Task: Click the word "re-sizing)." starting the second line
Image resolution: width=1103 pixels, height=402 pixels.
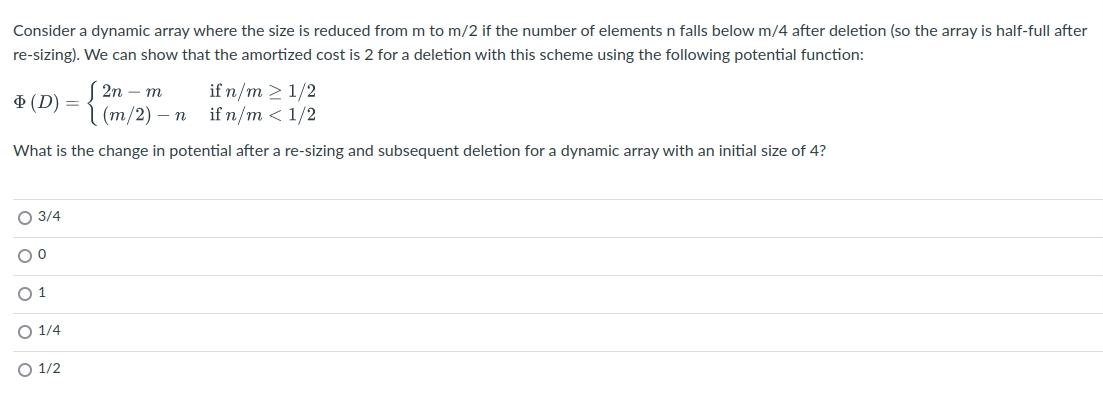Action: (x=46, y=56)
